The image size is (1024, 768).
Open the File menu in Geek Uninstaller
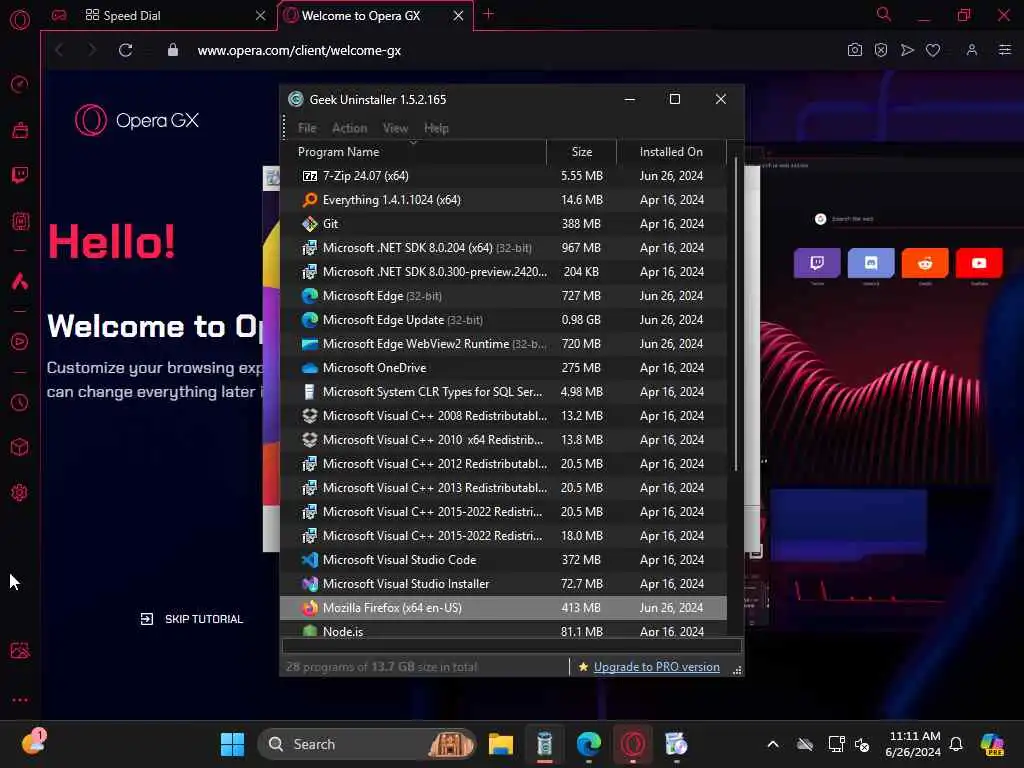[x=307, y=128]
